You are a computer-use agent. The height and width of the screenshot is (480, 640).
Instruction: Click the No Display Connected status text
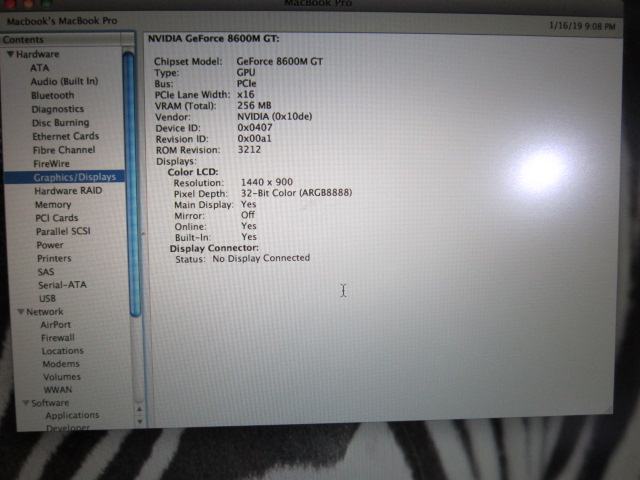(x=261, y=258)
